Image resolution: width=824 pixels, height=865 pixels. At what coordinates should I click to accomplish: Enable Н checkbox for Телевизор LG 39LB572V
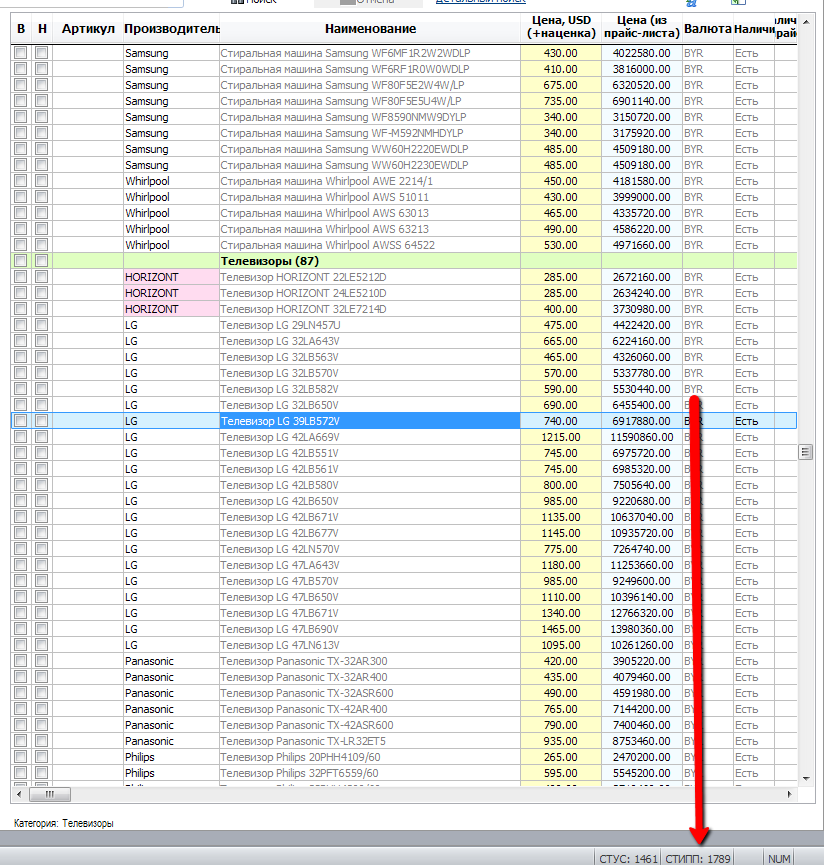[x=41, y=421]
